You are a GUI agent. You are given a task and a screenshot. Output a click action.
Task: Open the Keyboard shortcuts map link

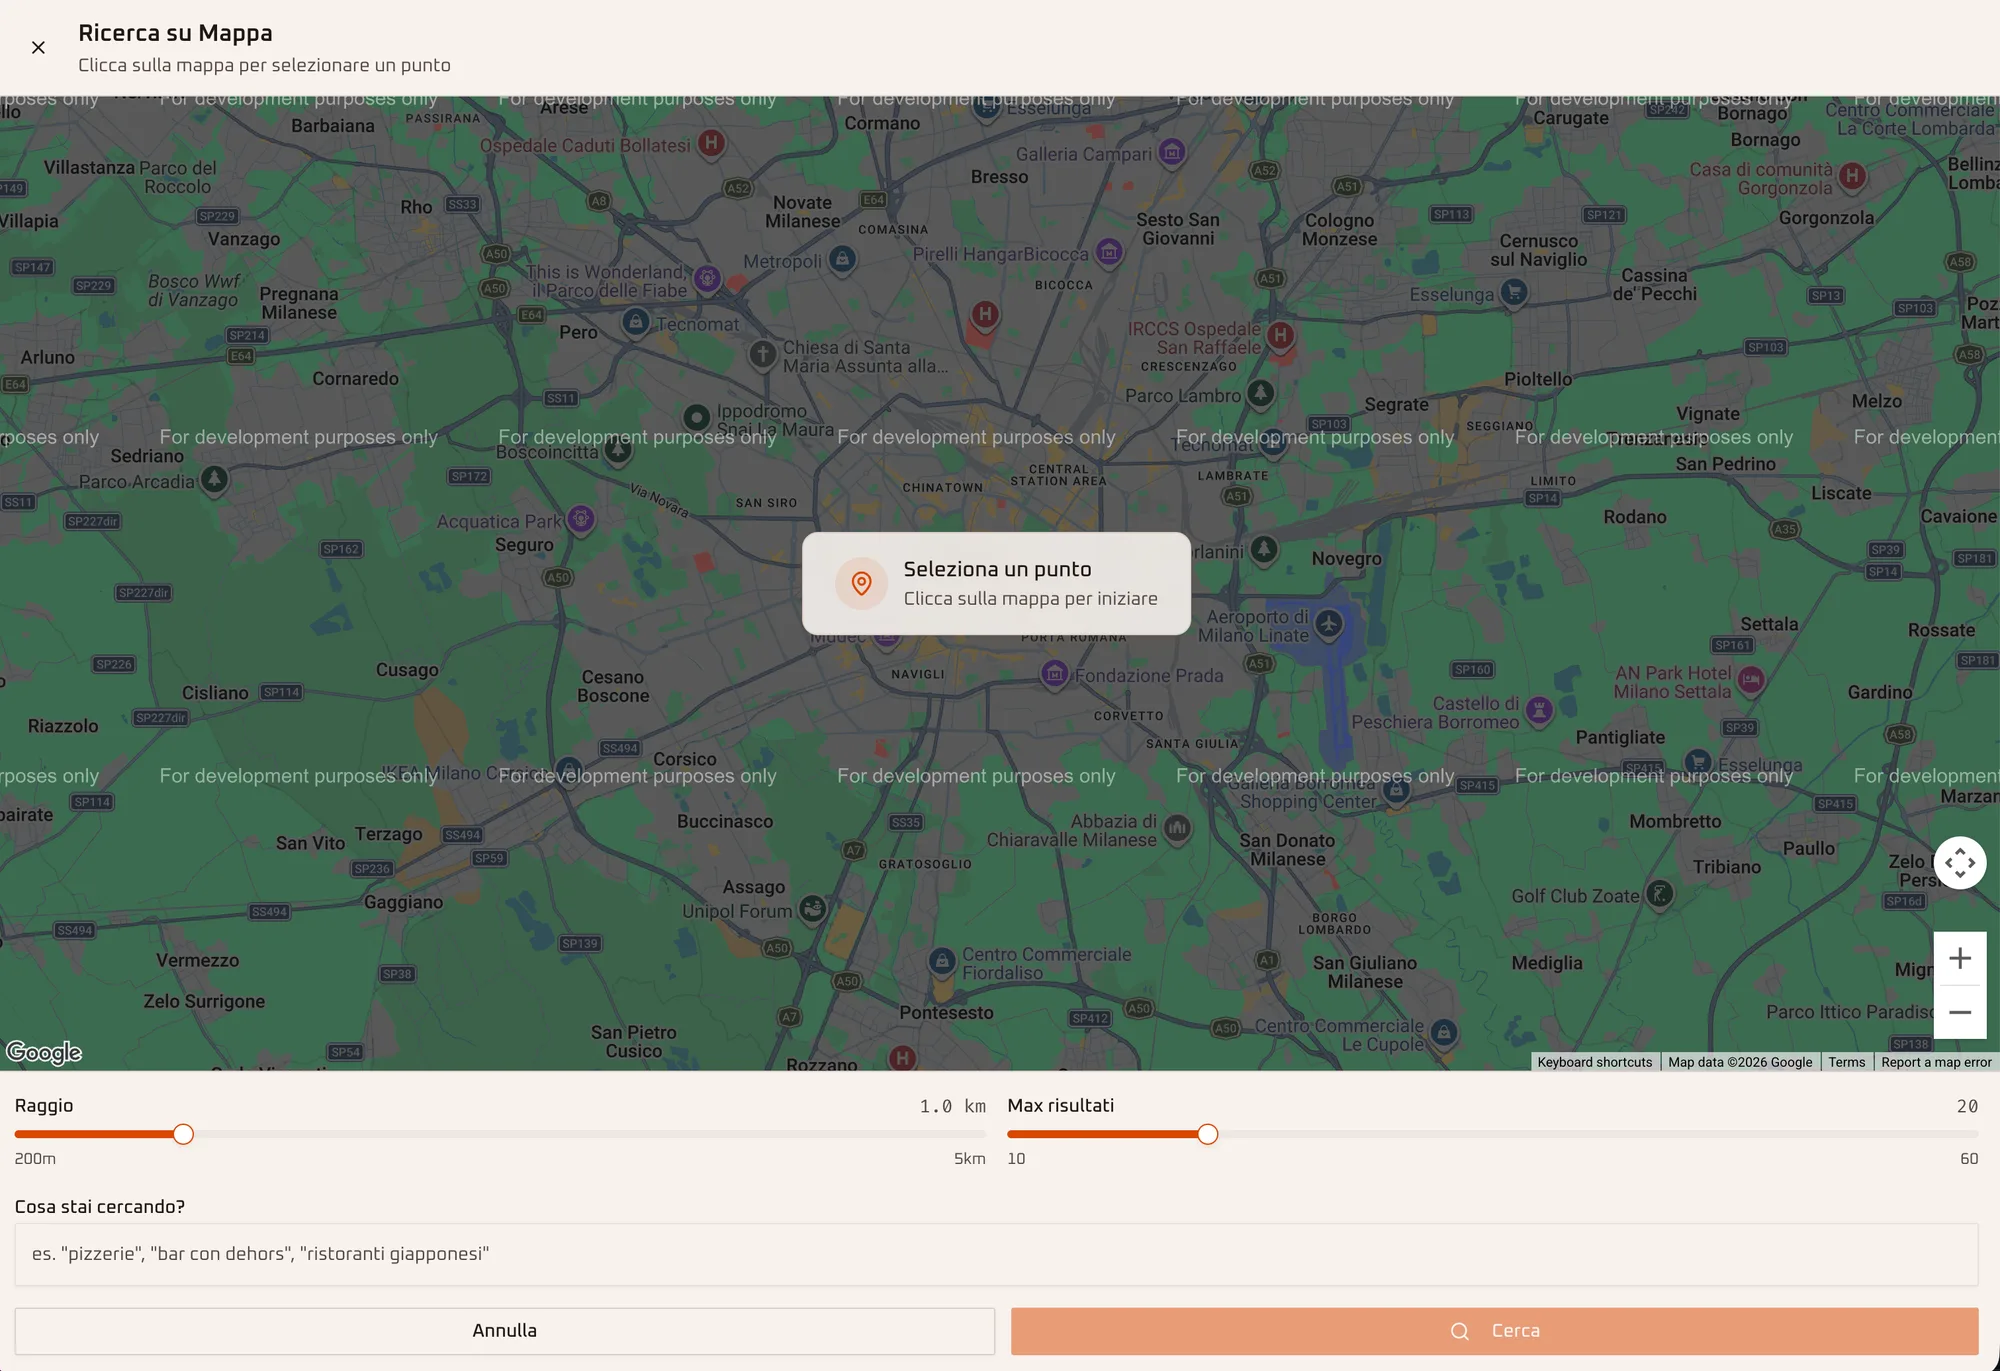click(x=1595, y=1062)
